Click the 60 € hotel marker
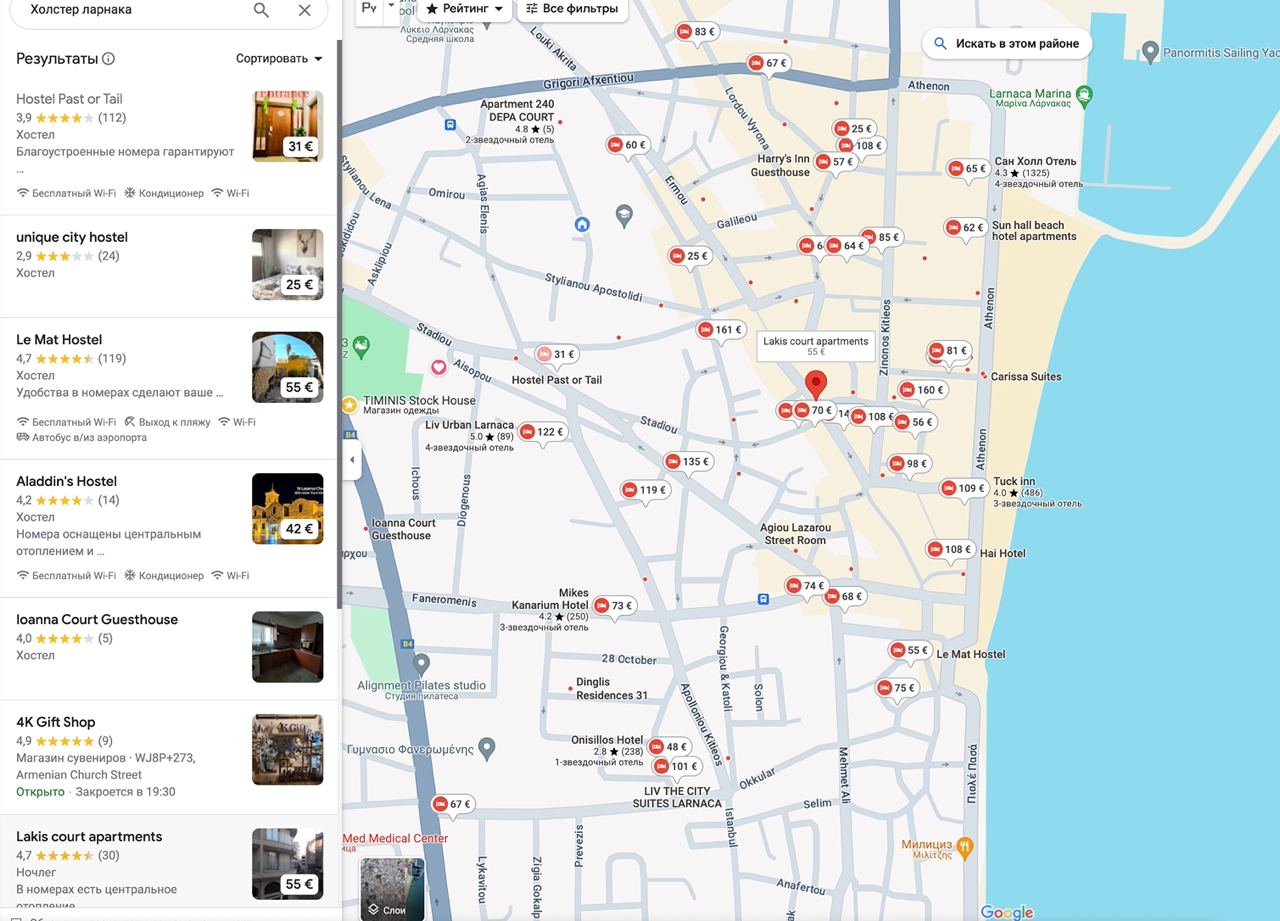This screenshot has width=1280, height=921. point(628,145)
